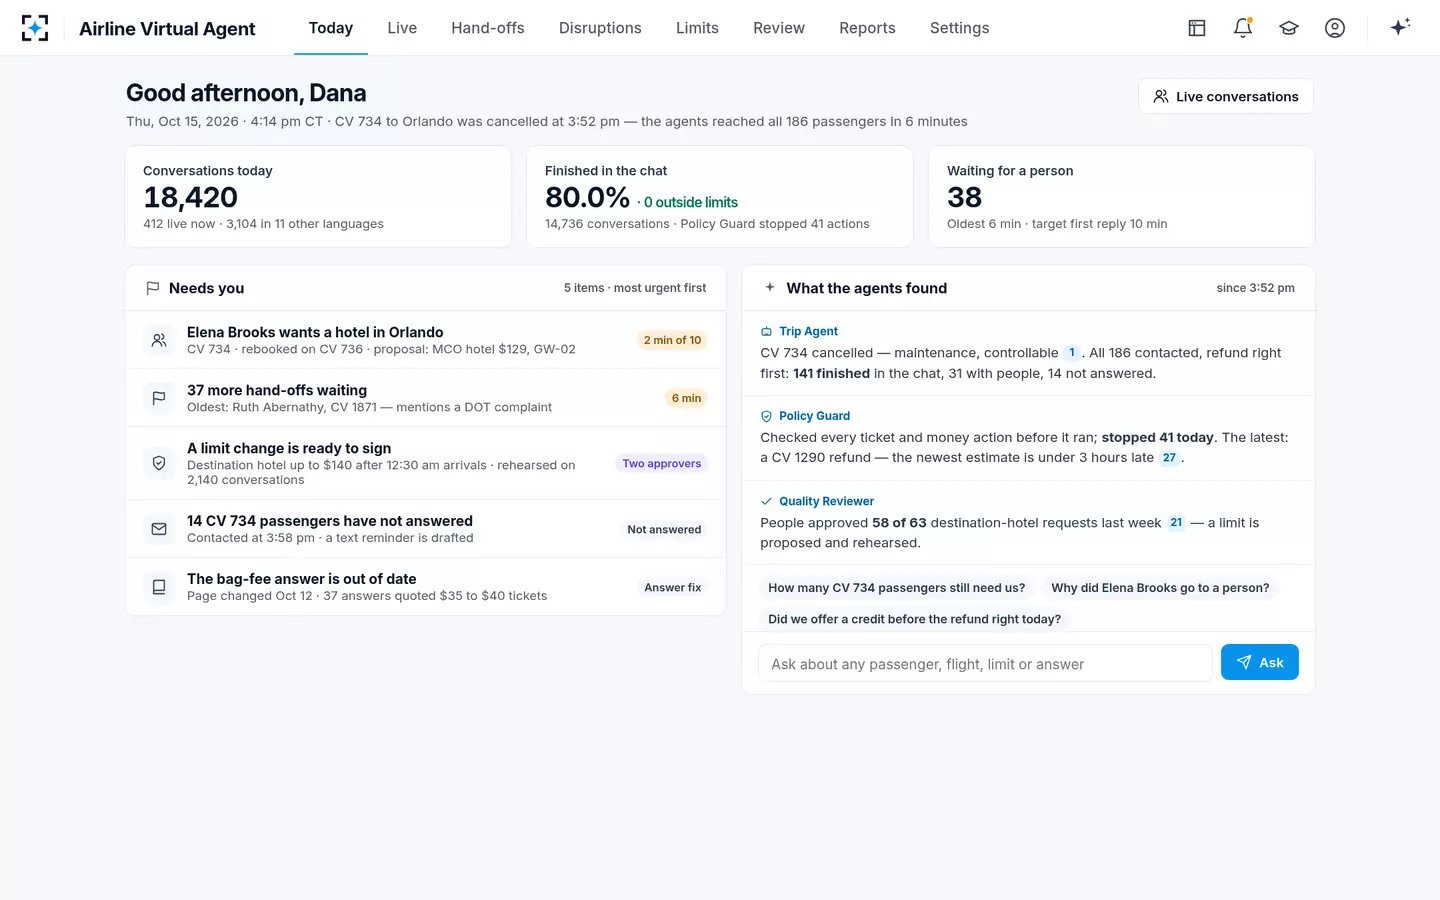
Task: Open Live conversations
Action: pyautogui.click(x=1226, y=96)
